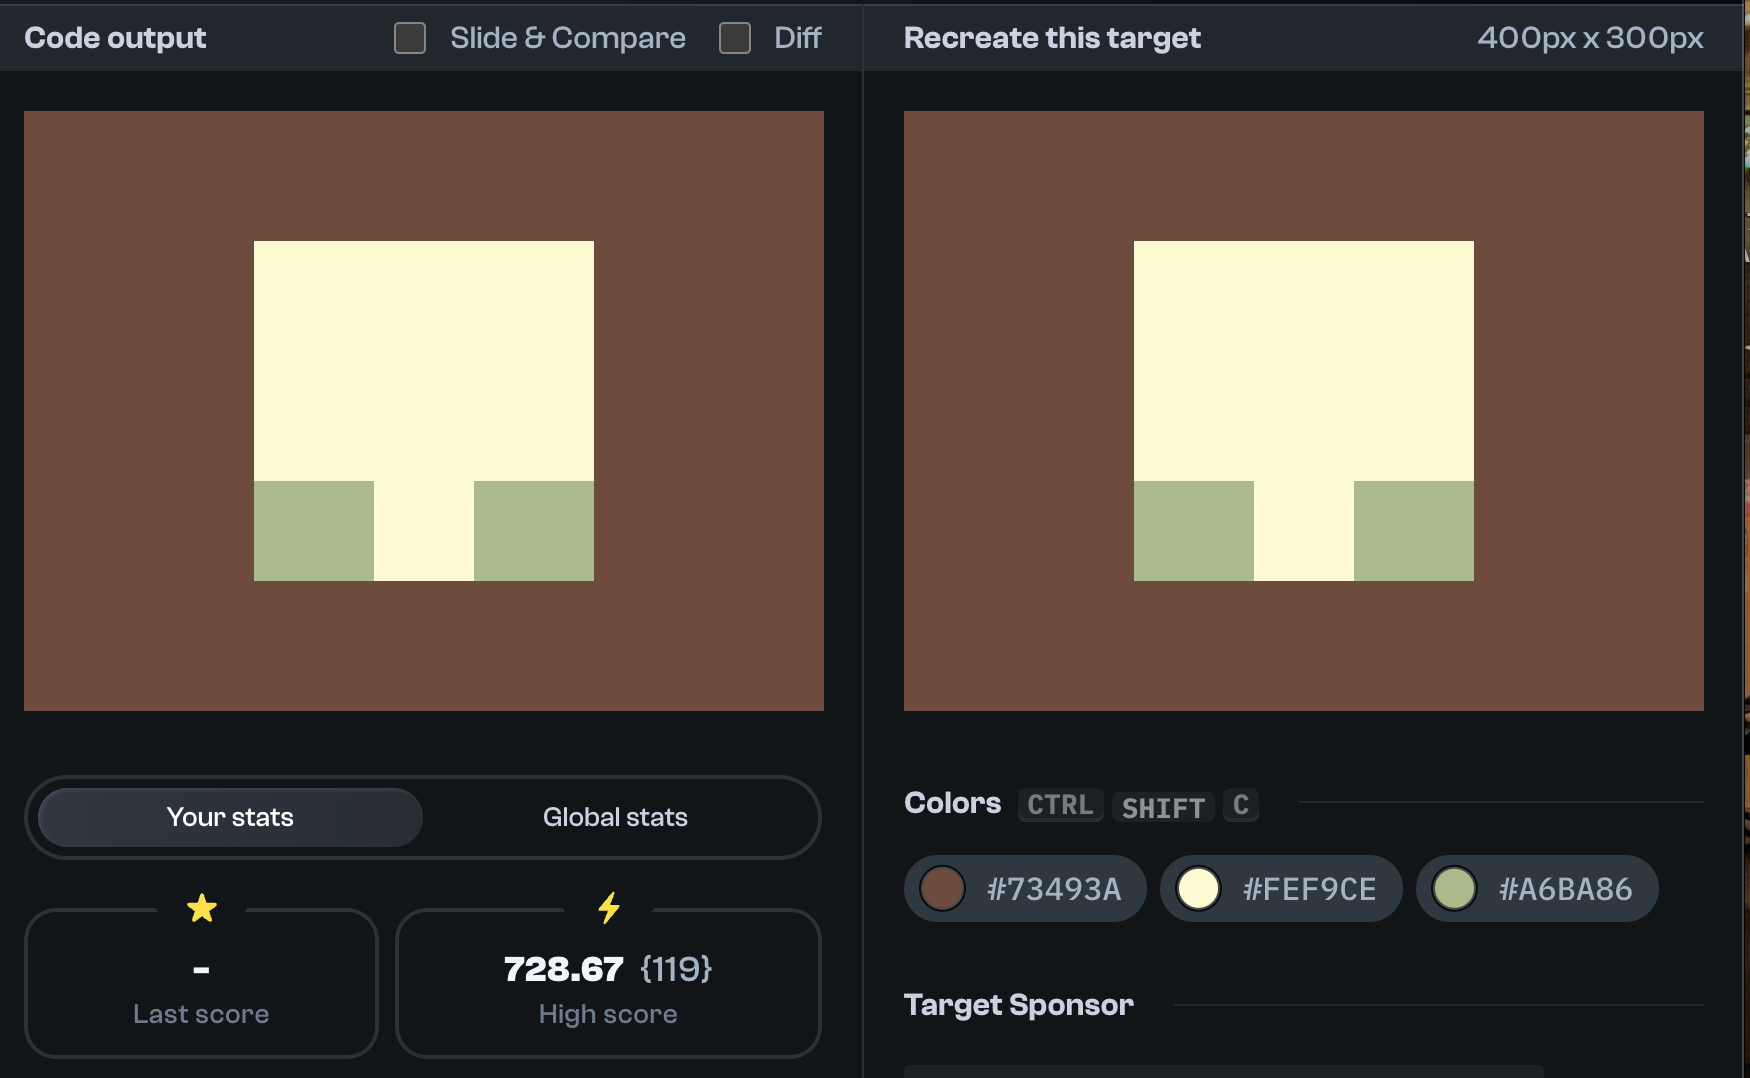This screenshot has width=1750, height=1078.
Task: Click the Recreate this target heading
Action: tap(1052, 38)
